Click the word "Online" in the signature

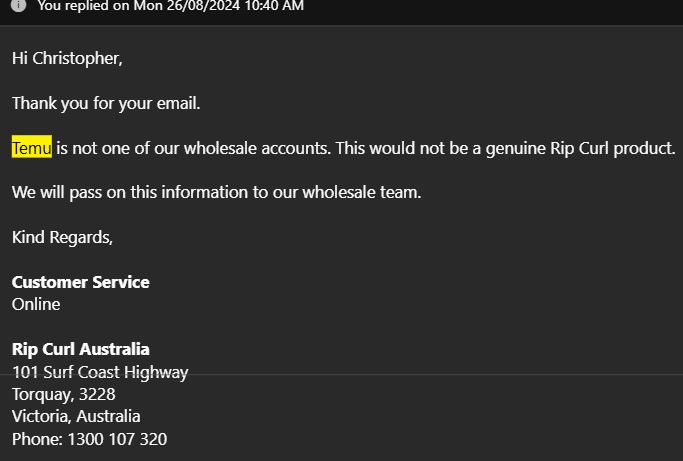[x=36, y=304]
